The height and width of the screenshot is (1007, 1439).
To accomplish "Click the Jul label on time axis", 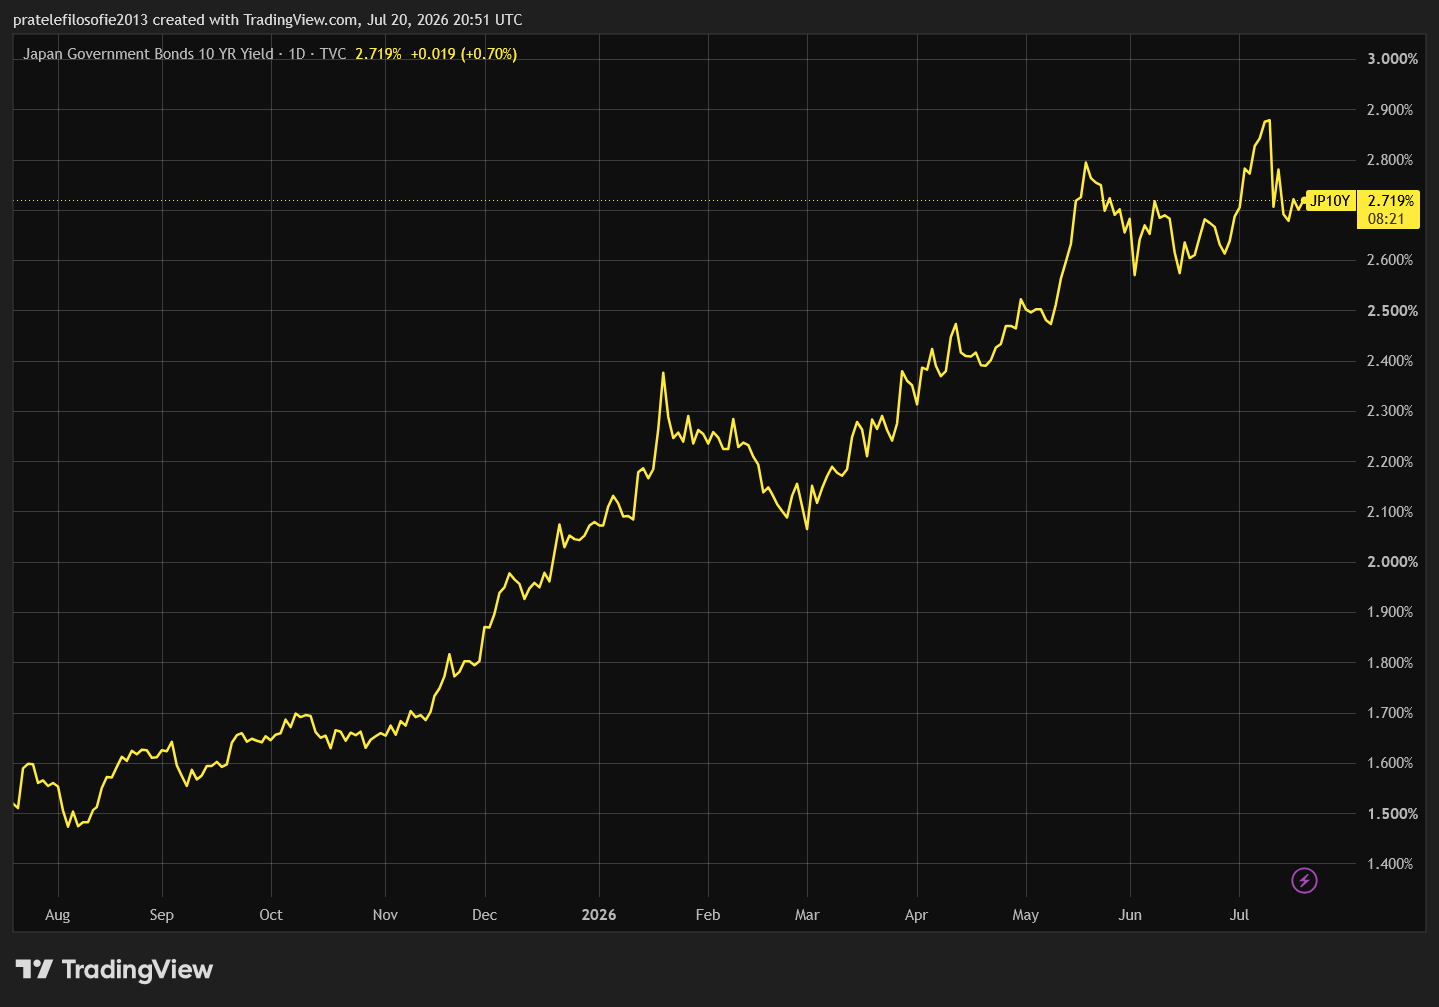I will (x=1239, y=915).
